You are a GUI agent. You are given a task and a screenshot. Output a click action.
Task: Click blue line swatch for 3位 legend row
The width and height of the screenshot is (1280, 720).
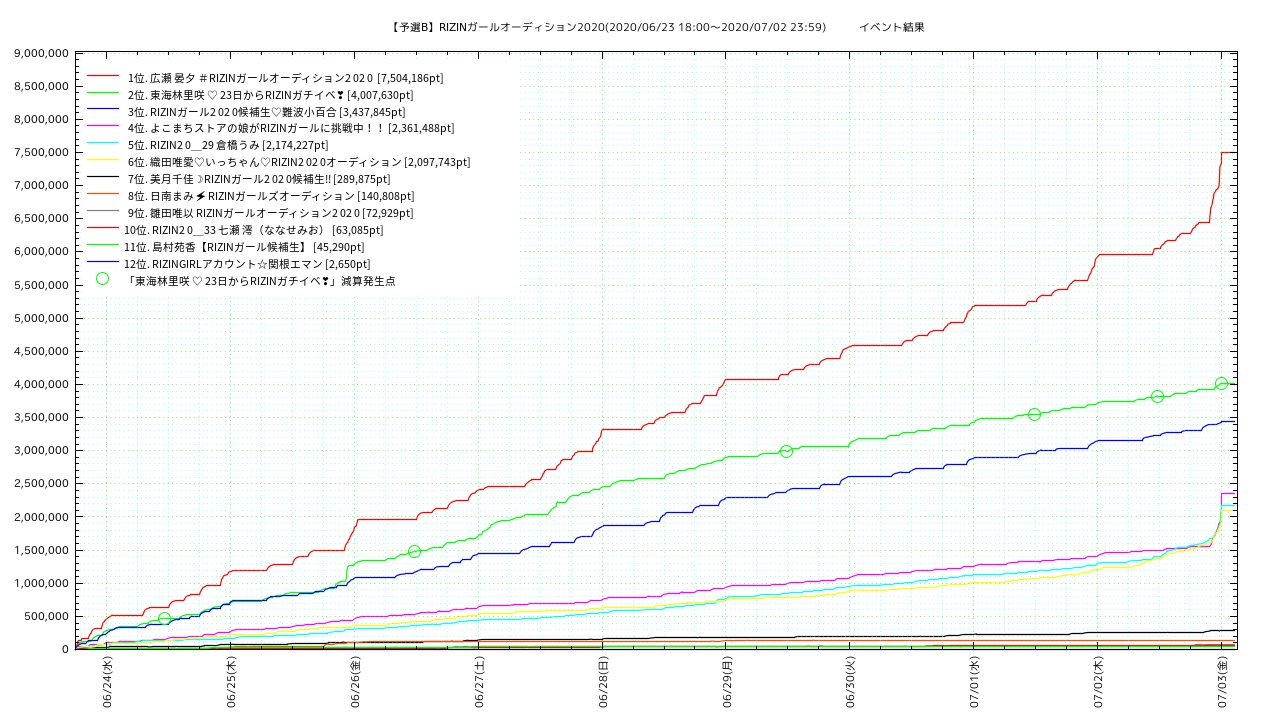coord(103,111)
